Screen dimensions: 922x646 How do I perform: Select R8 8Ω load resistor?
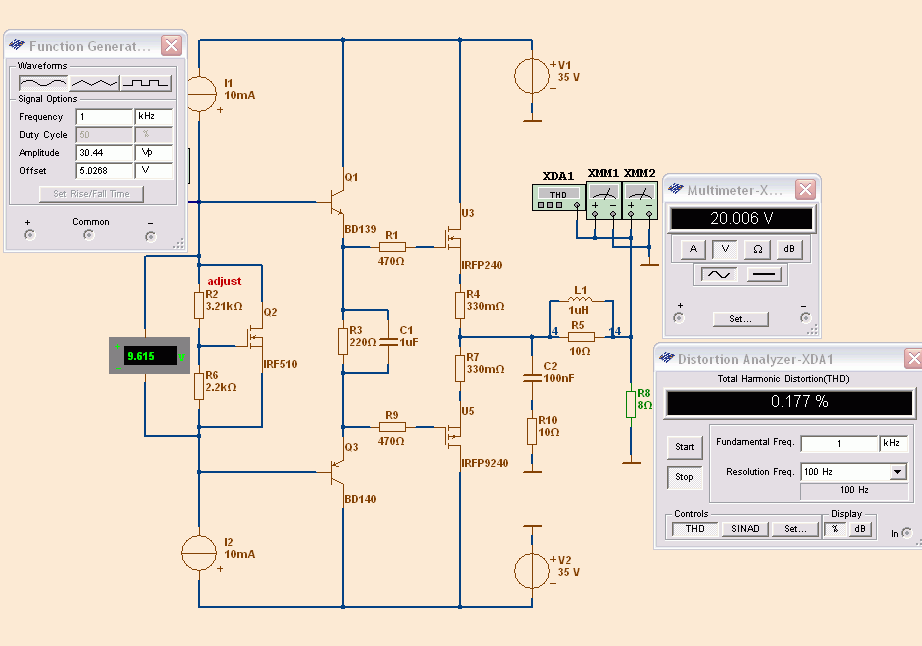click(631, 404)
